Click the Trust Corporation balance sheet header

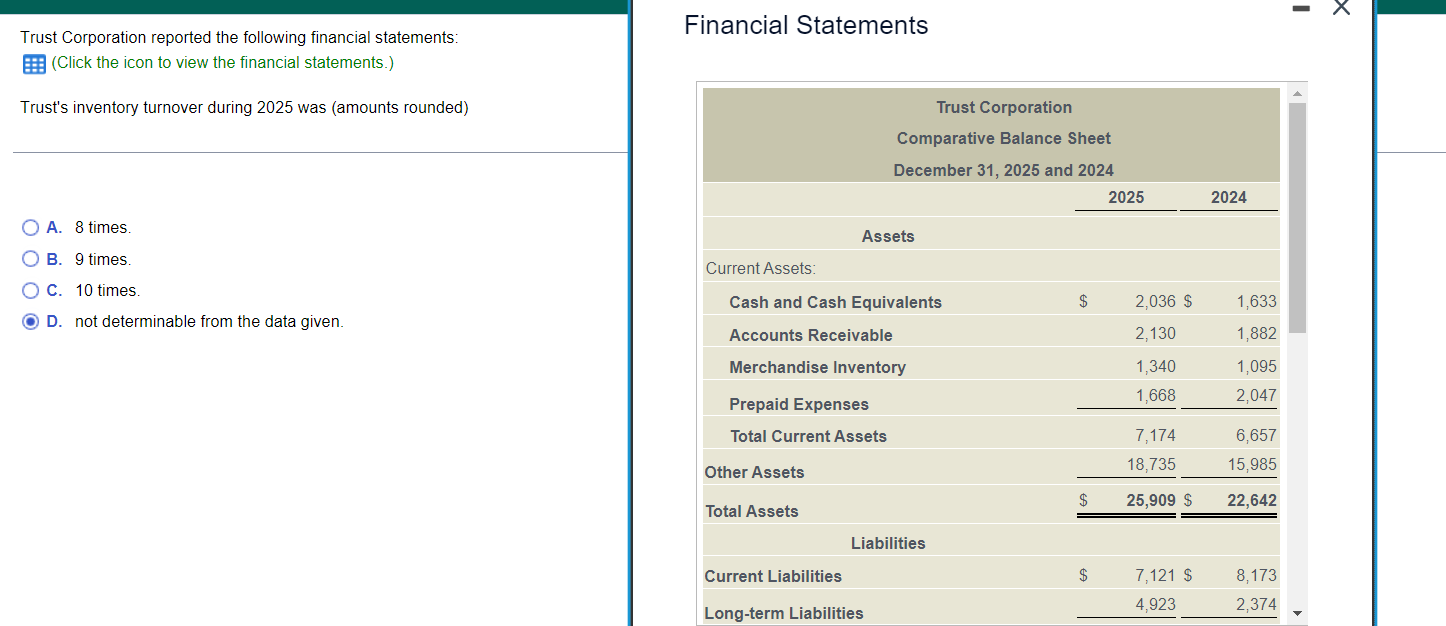(x=1003, y=107)
